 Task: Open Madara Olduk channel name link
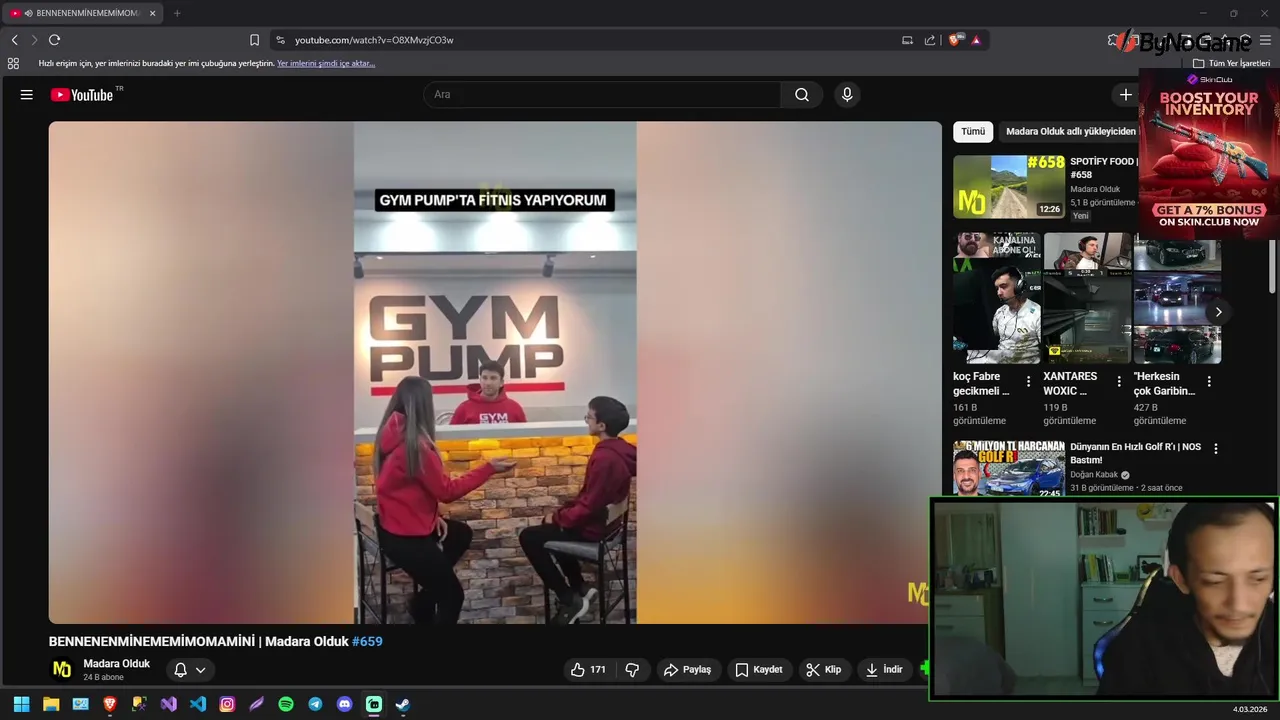click(116, 664)
